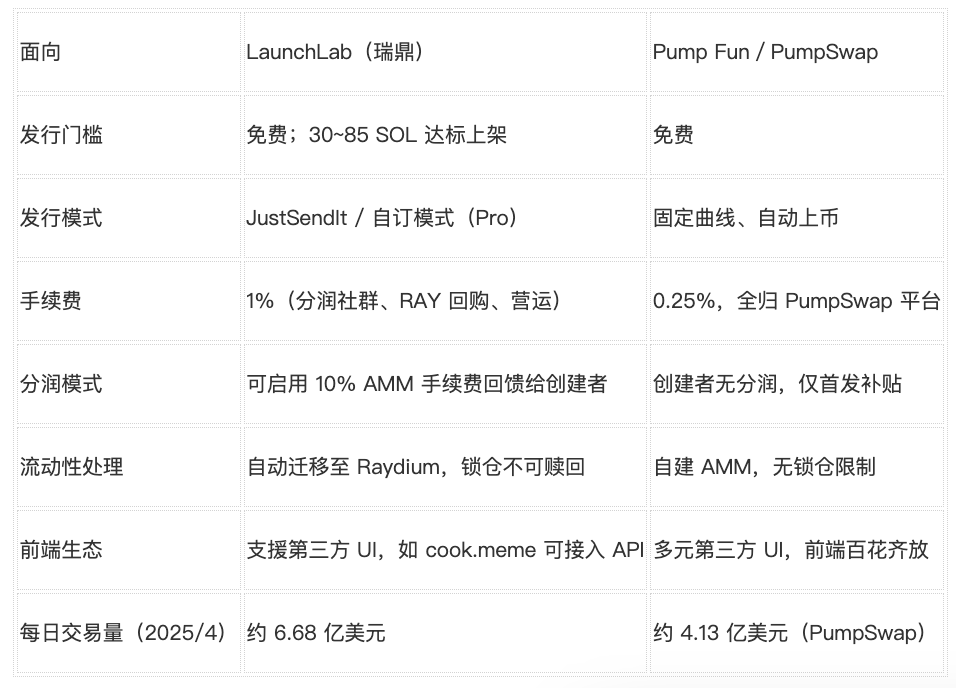Select cell '免费；30~85 SOL 达标上架'
The image size is (956, 688).
pos(445,135)
